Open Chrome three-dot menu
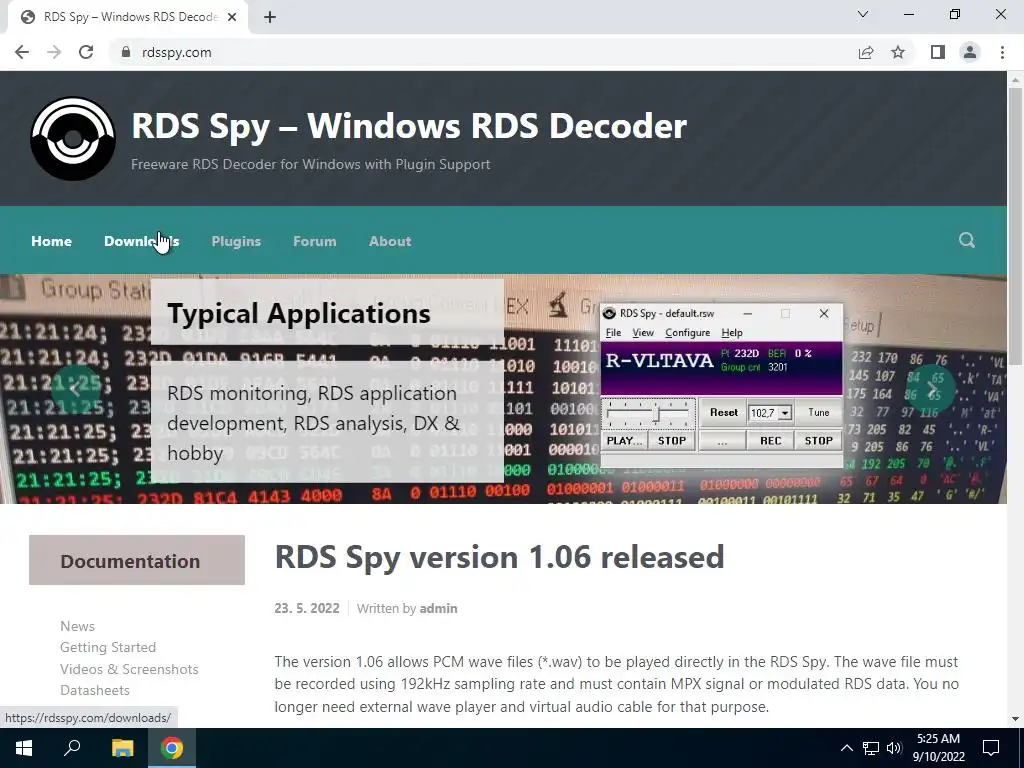1024x768 pixels. click(x=1002, y=52)
